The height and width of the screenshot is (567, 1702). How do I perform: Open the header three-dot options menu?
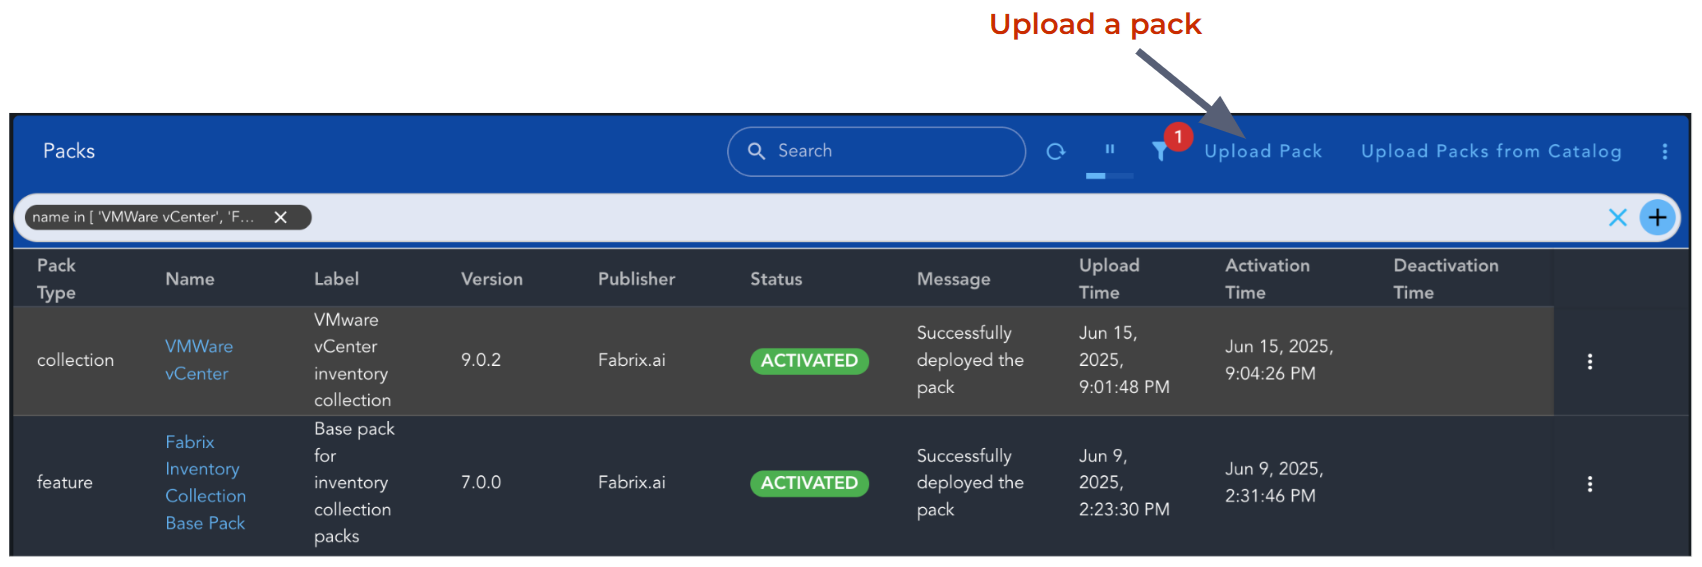click(1664, 152)
